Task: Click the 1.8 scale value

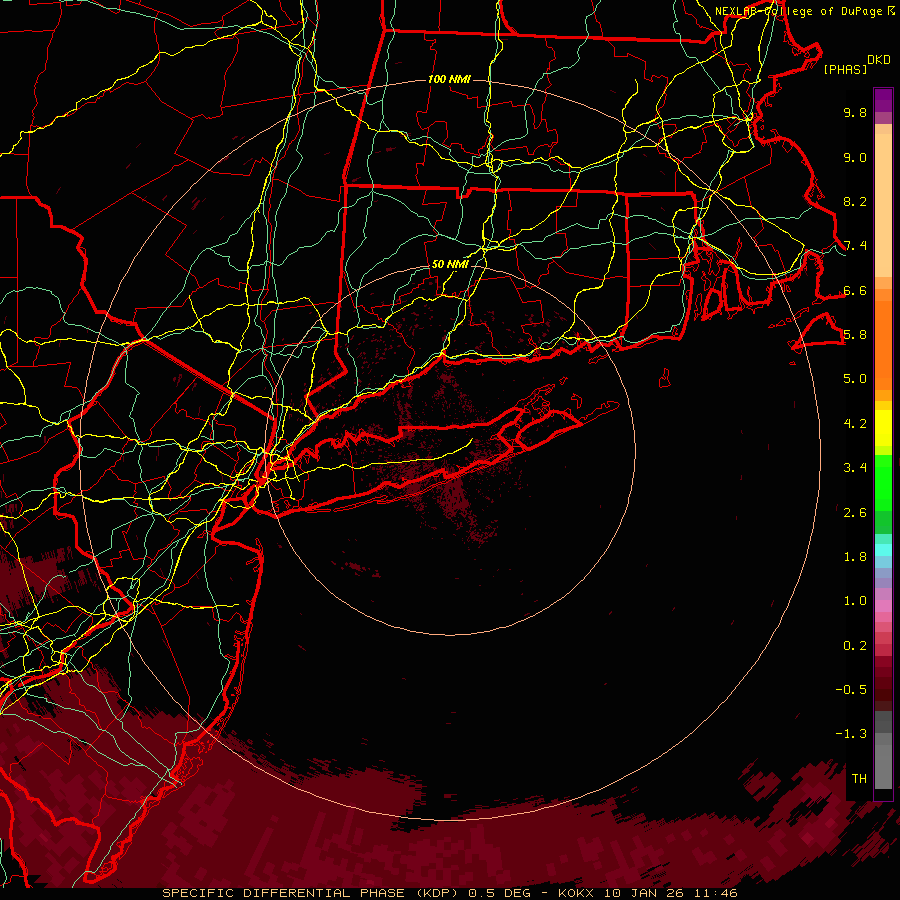Action: (x=855, y=557)
